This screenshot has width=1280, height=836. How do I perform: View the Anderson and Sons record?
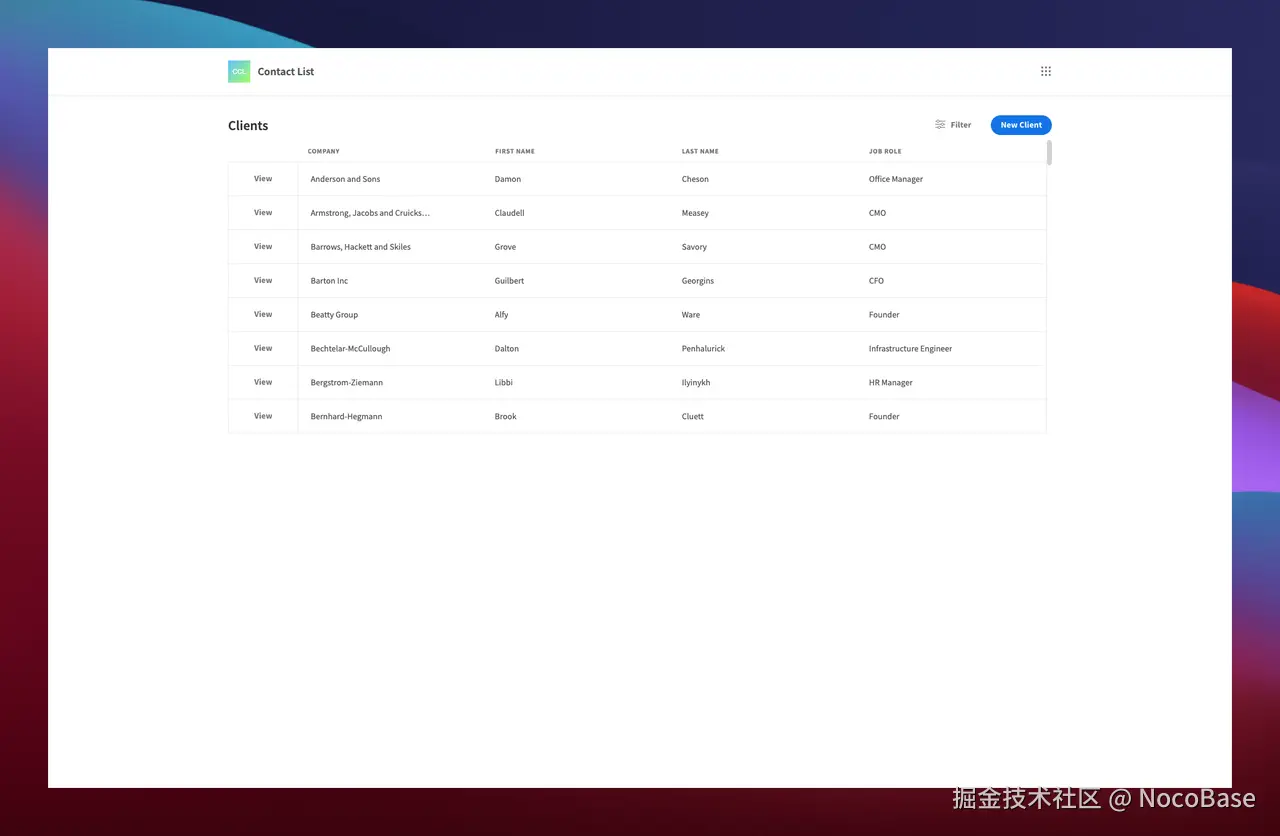[262, 178]
